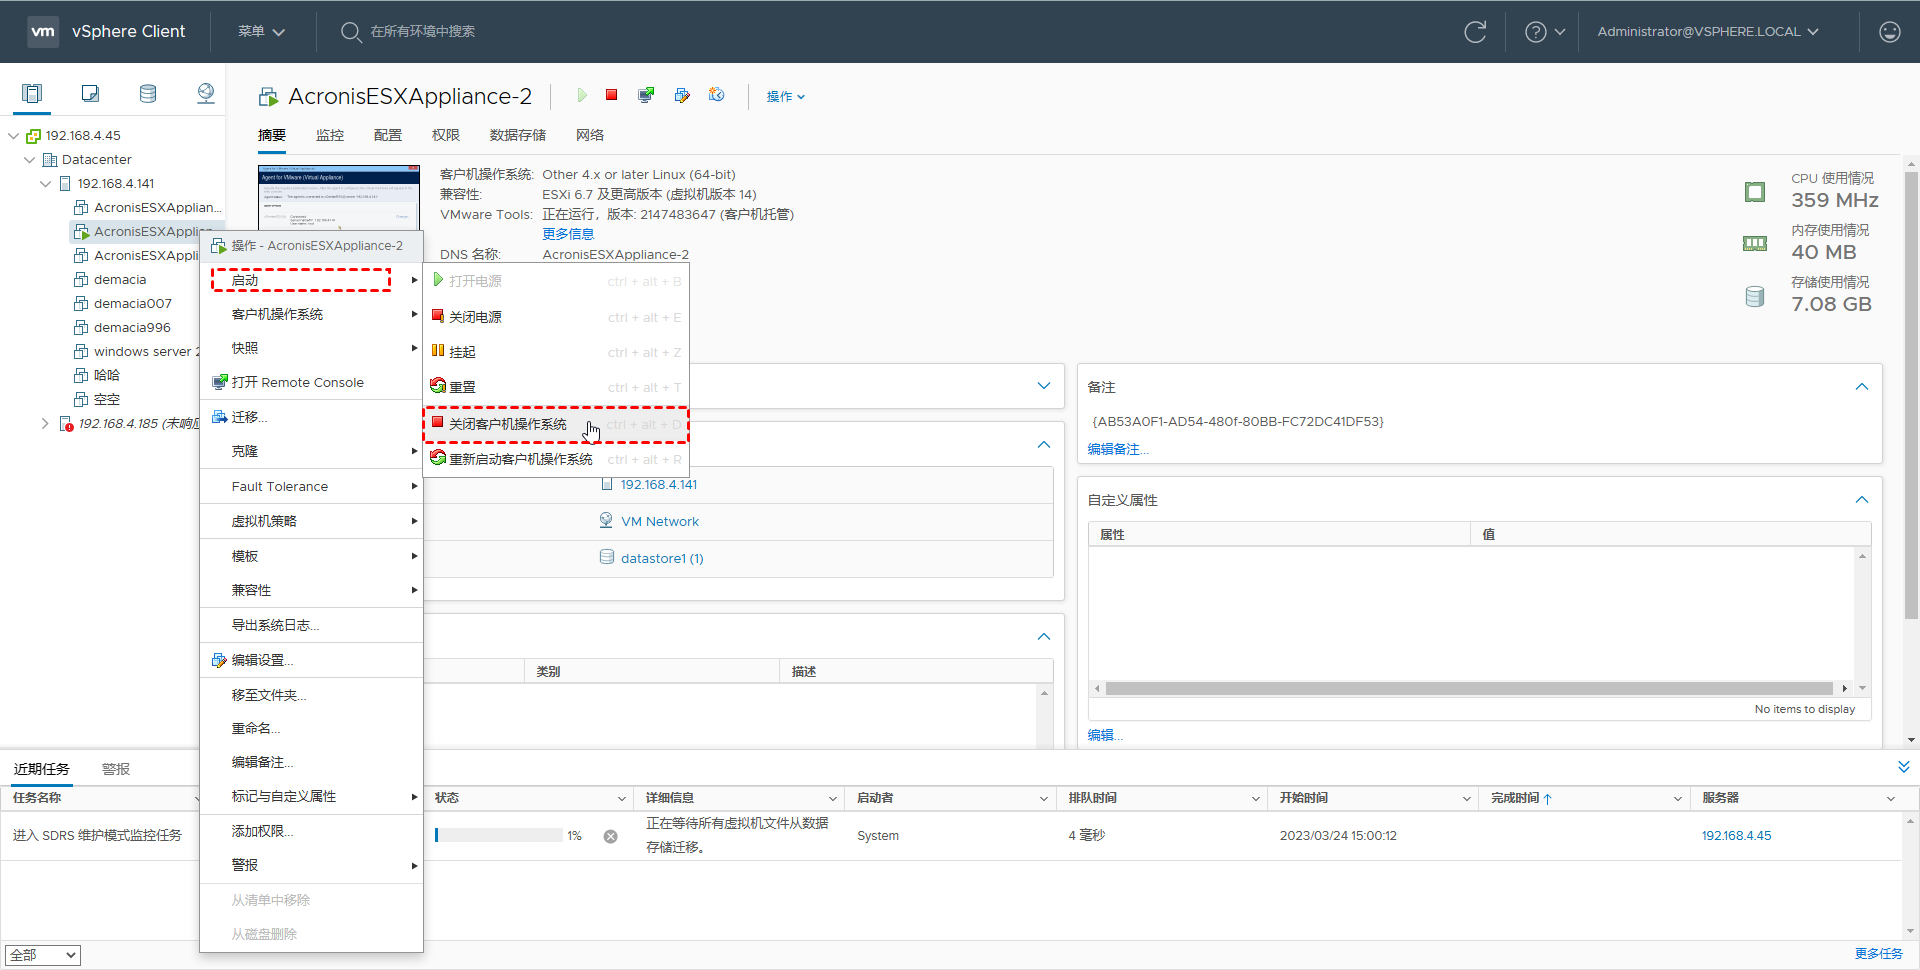Click the VM console thumbnail preview

pyautogui.click(x=339, y=198)
